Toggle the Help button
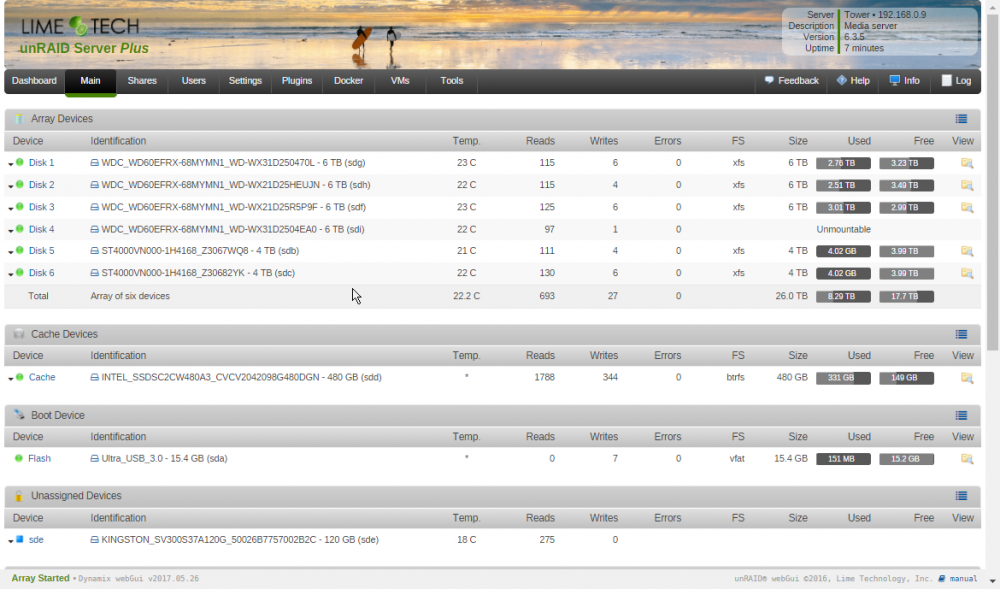This screenshot has width=1000, height=589. click(853, 81)
